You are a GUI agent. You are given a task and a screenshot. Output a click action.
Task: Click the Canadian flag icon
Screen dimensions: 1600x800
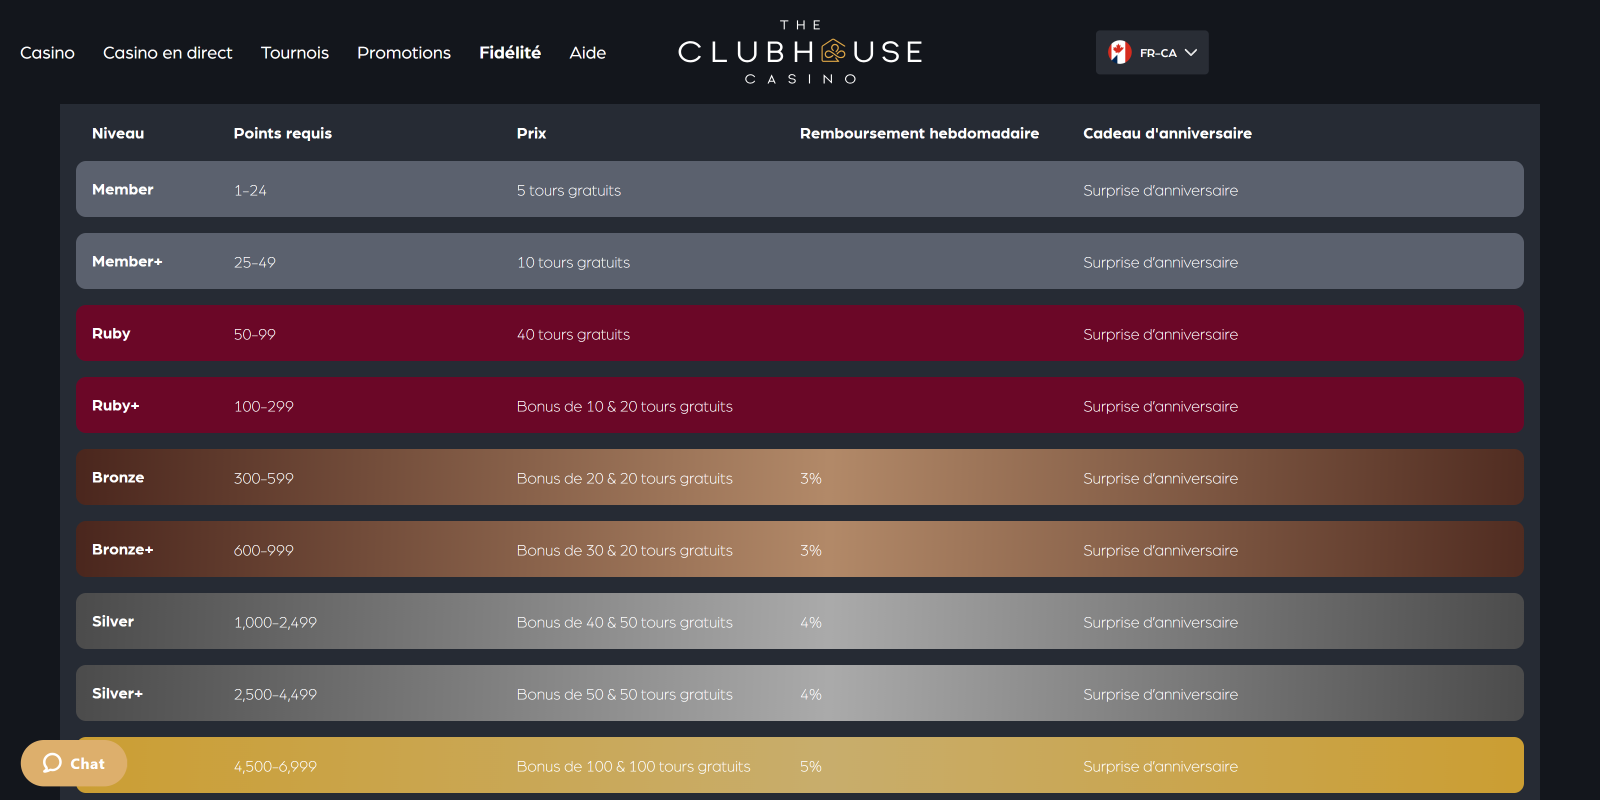(x=1120, y=52)
